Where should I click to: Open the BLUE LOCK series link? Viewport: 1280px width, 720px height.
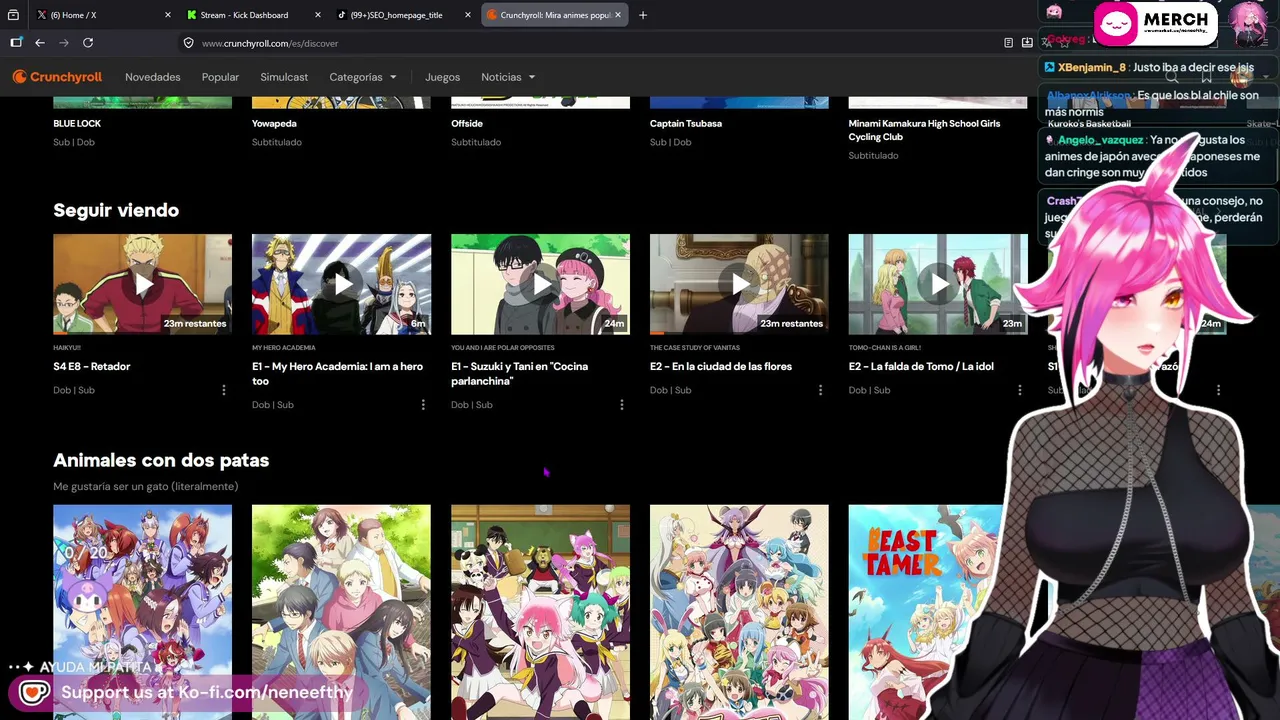pyautogui.click(x=77, y=123)
